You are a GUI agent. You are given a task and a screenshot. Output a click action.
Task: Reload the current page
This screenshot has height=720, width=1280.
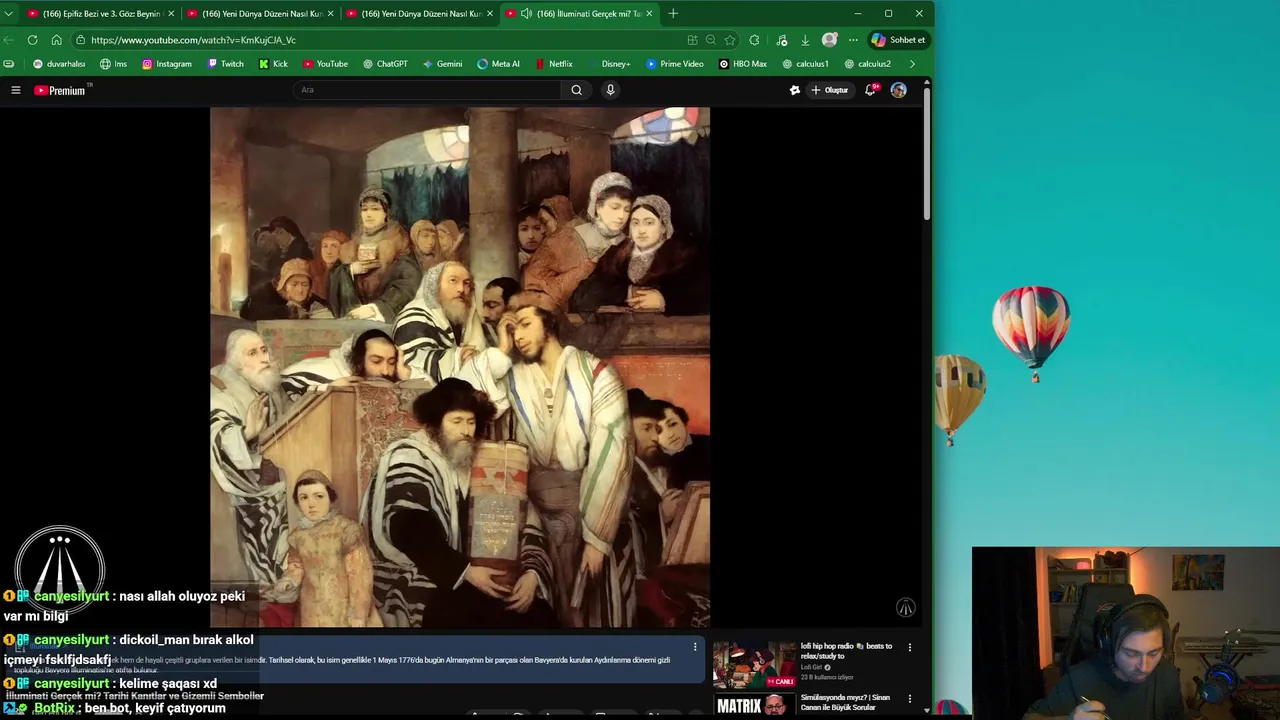[32, 40]
